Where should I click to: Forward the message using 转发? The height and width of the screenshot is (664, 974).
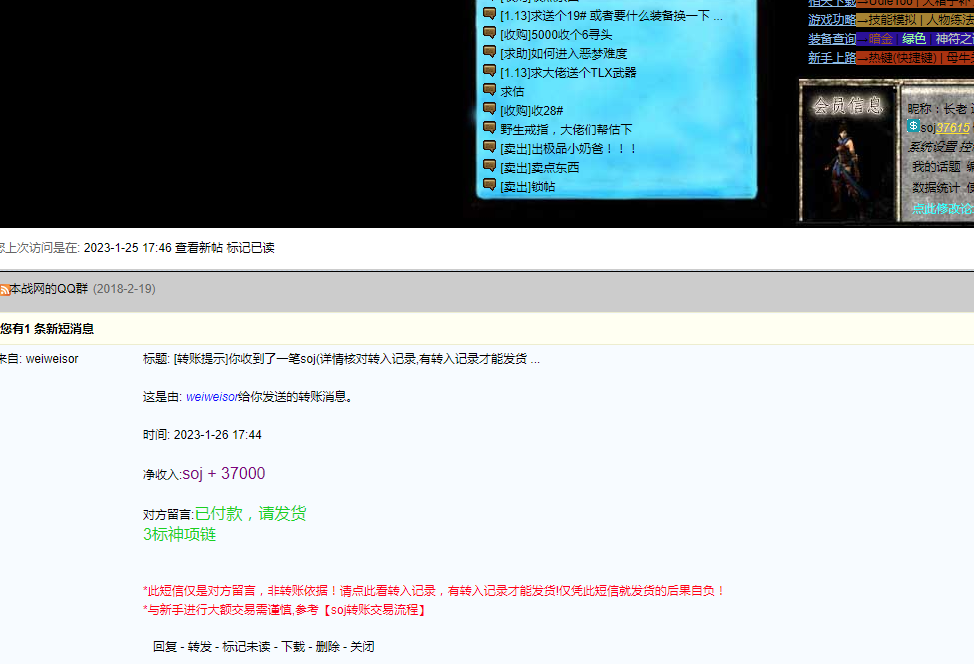point(200,647)
